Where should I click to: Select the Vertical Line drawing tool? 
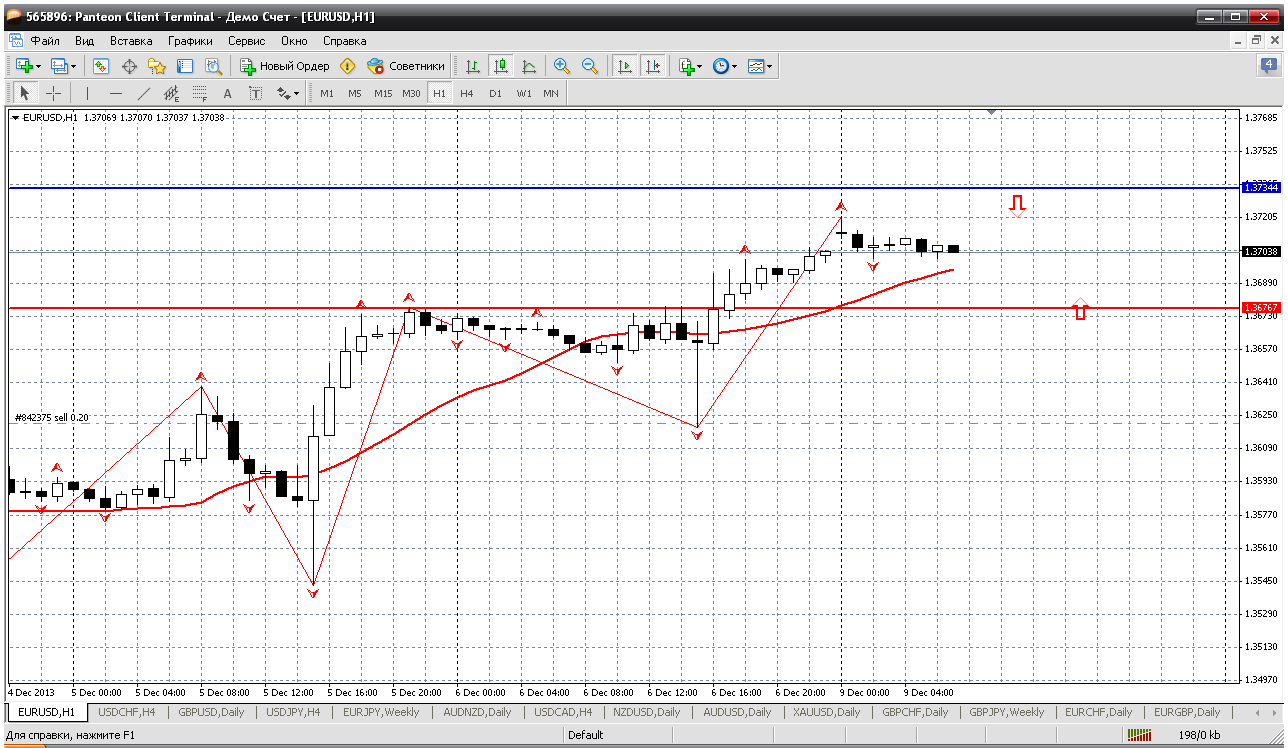[x=88, y=93]
